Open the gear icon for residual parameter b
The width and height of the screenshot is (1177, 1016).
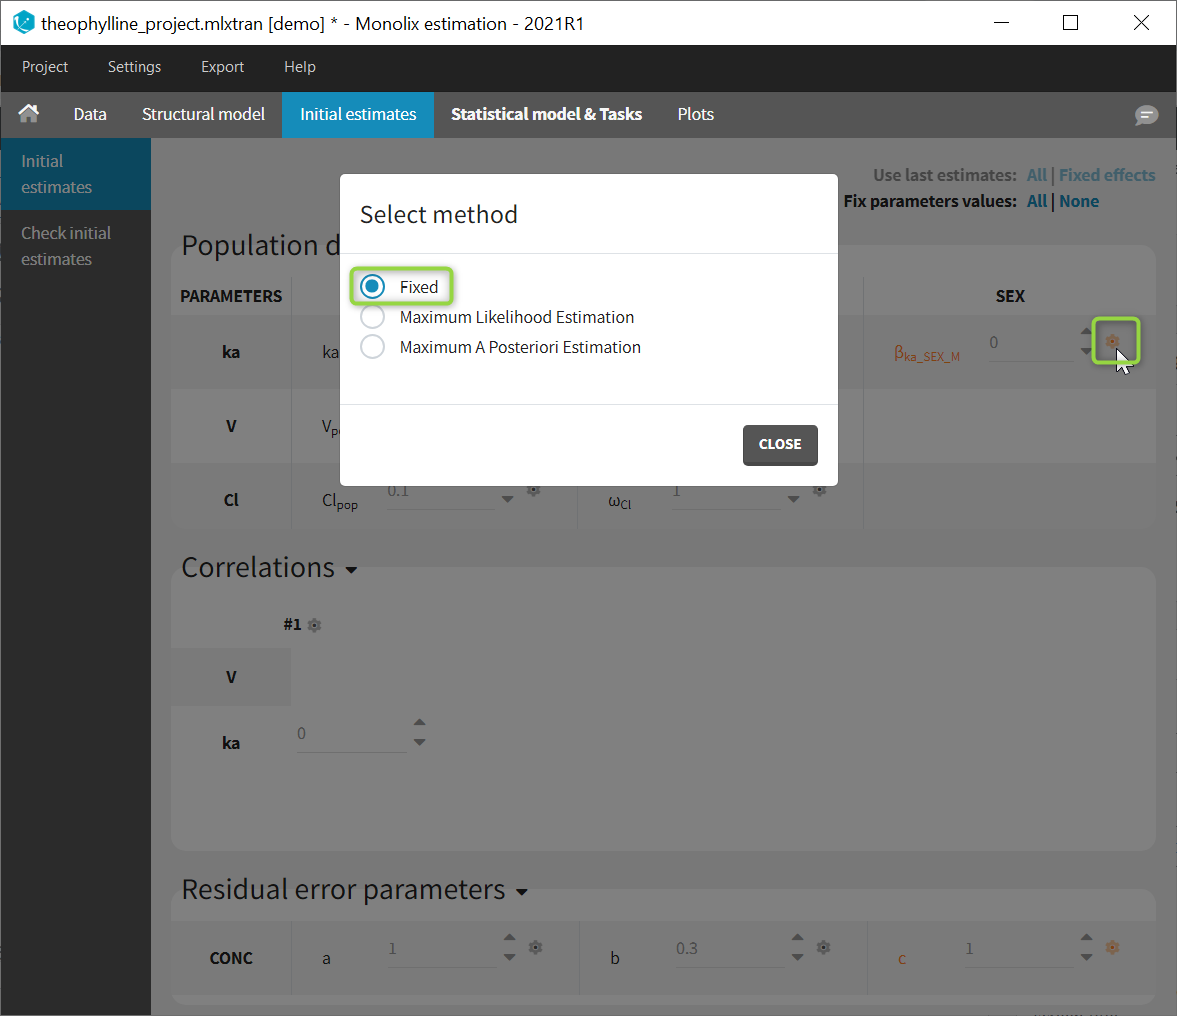(x=824, y=947)
